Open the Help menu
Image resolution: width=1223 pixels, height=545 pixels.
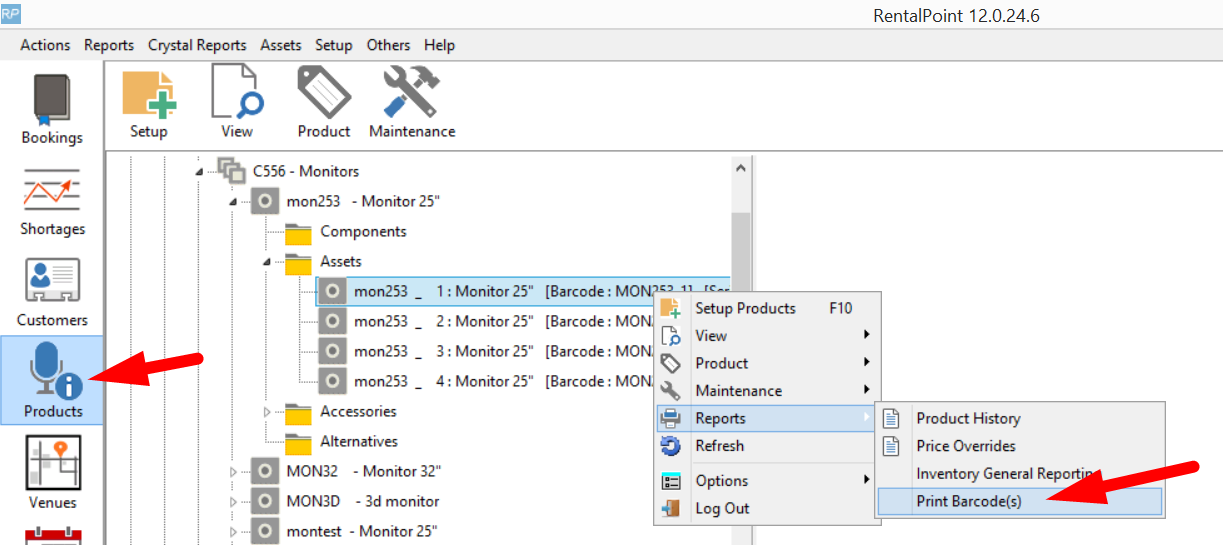click(x=439, y=45)
